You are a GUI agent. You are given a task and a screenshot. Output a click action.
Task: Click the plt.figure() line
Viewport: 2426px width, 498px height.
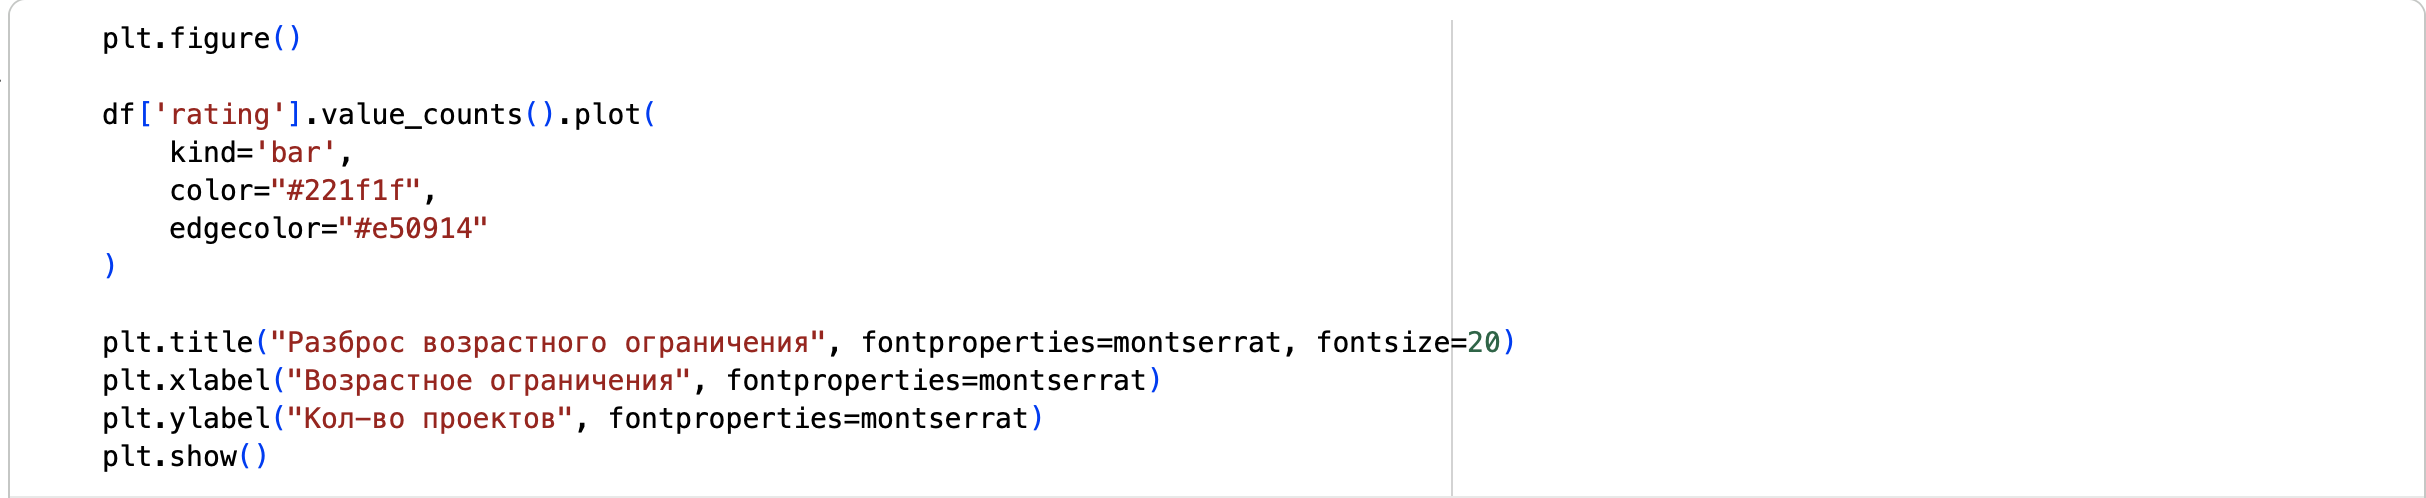(x=200, y=39)
